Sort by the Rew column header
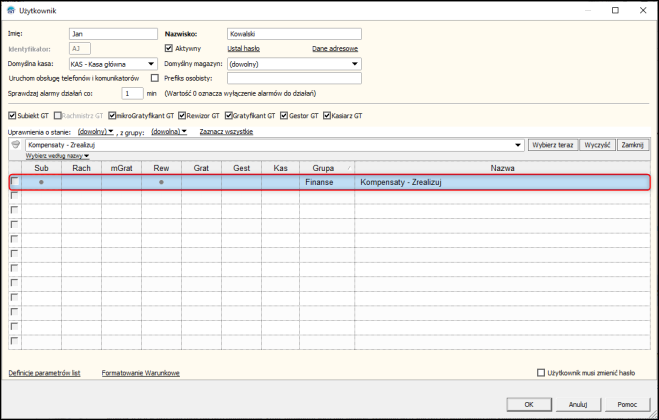 click(x=161, y=168)
